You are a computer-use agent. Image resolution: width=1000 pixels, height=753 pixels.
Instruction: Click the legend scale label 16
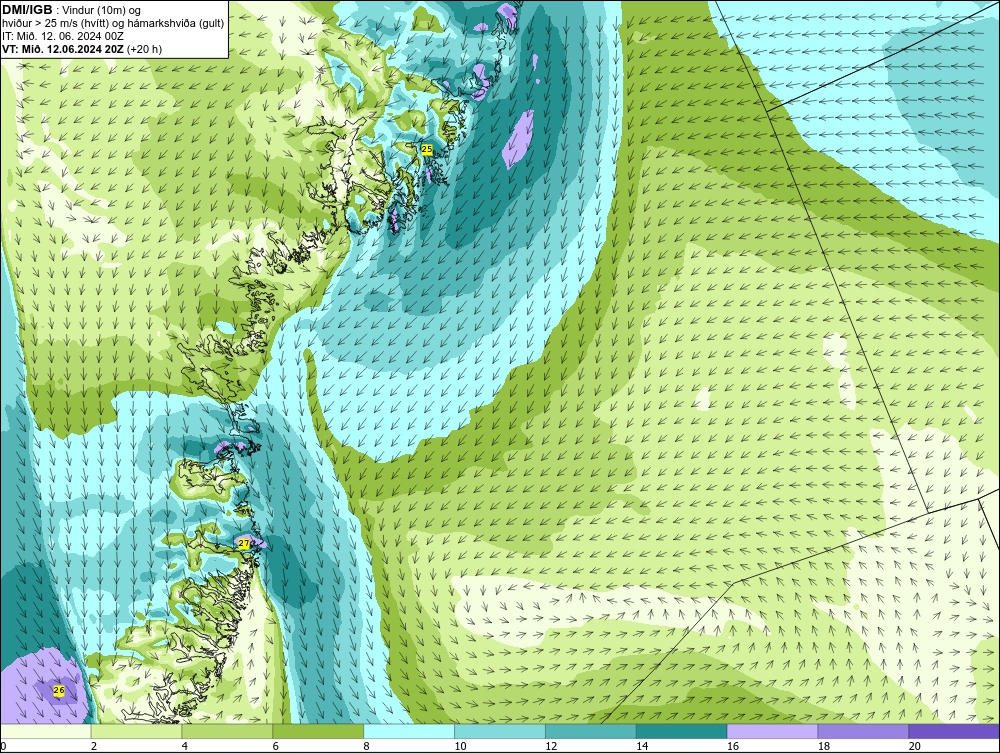[733, 746]
